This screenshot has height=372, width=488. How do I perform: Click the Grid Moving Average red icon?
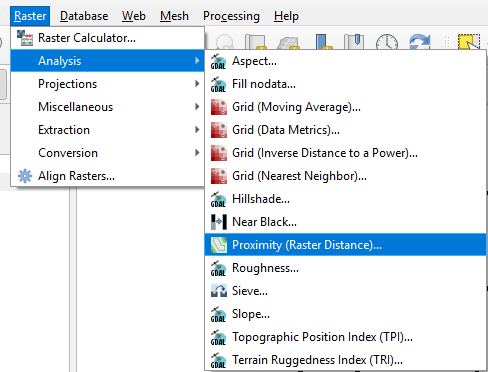[x=219, y=107]
